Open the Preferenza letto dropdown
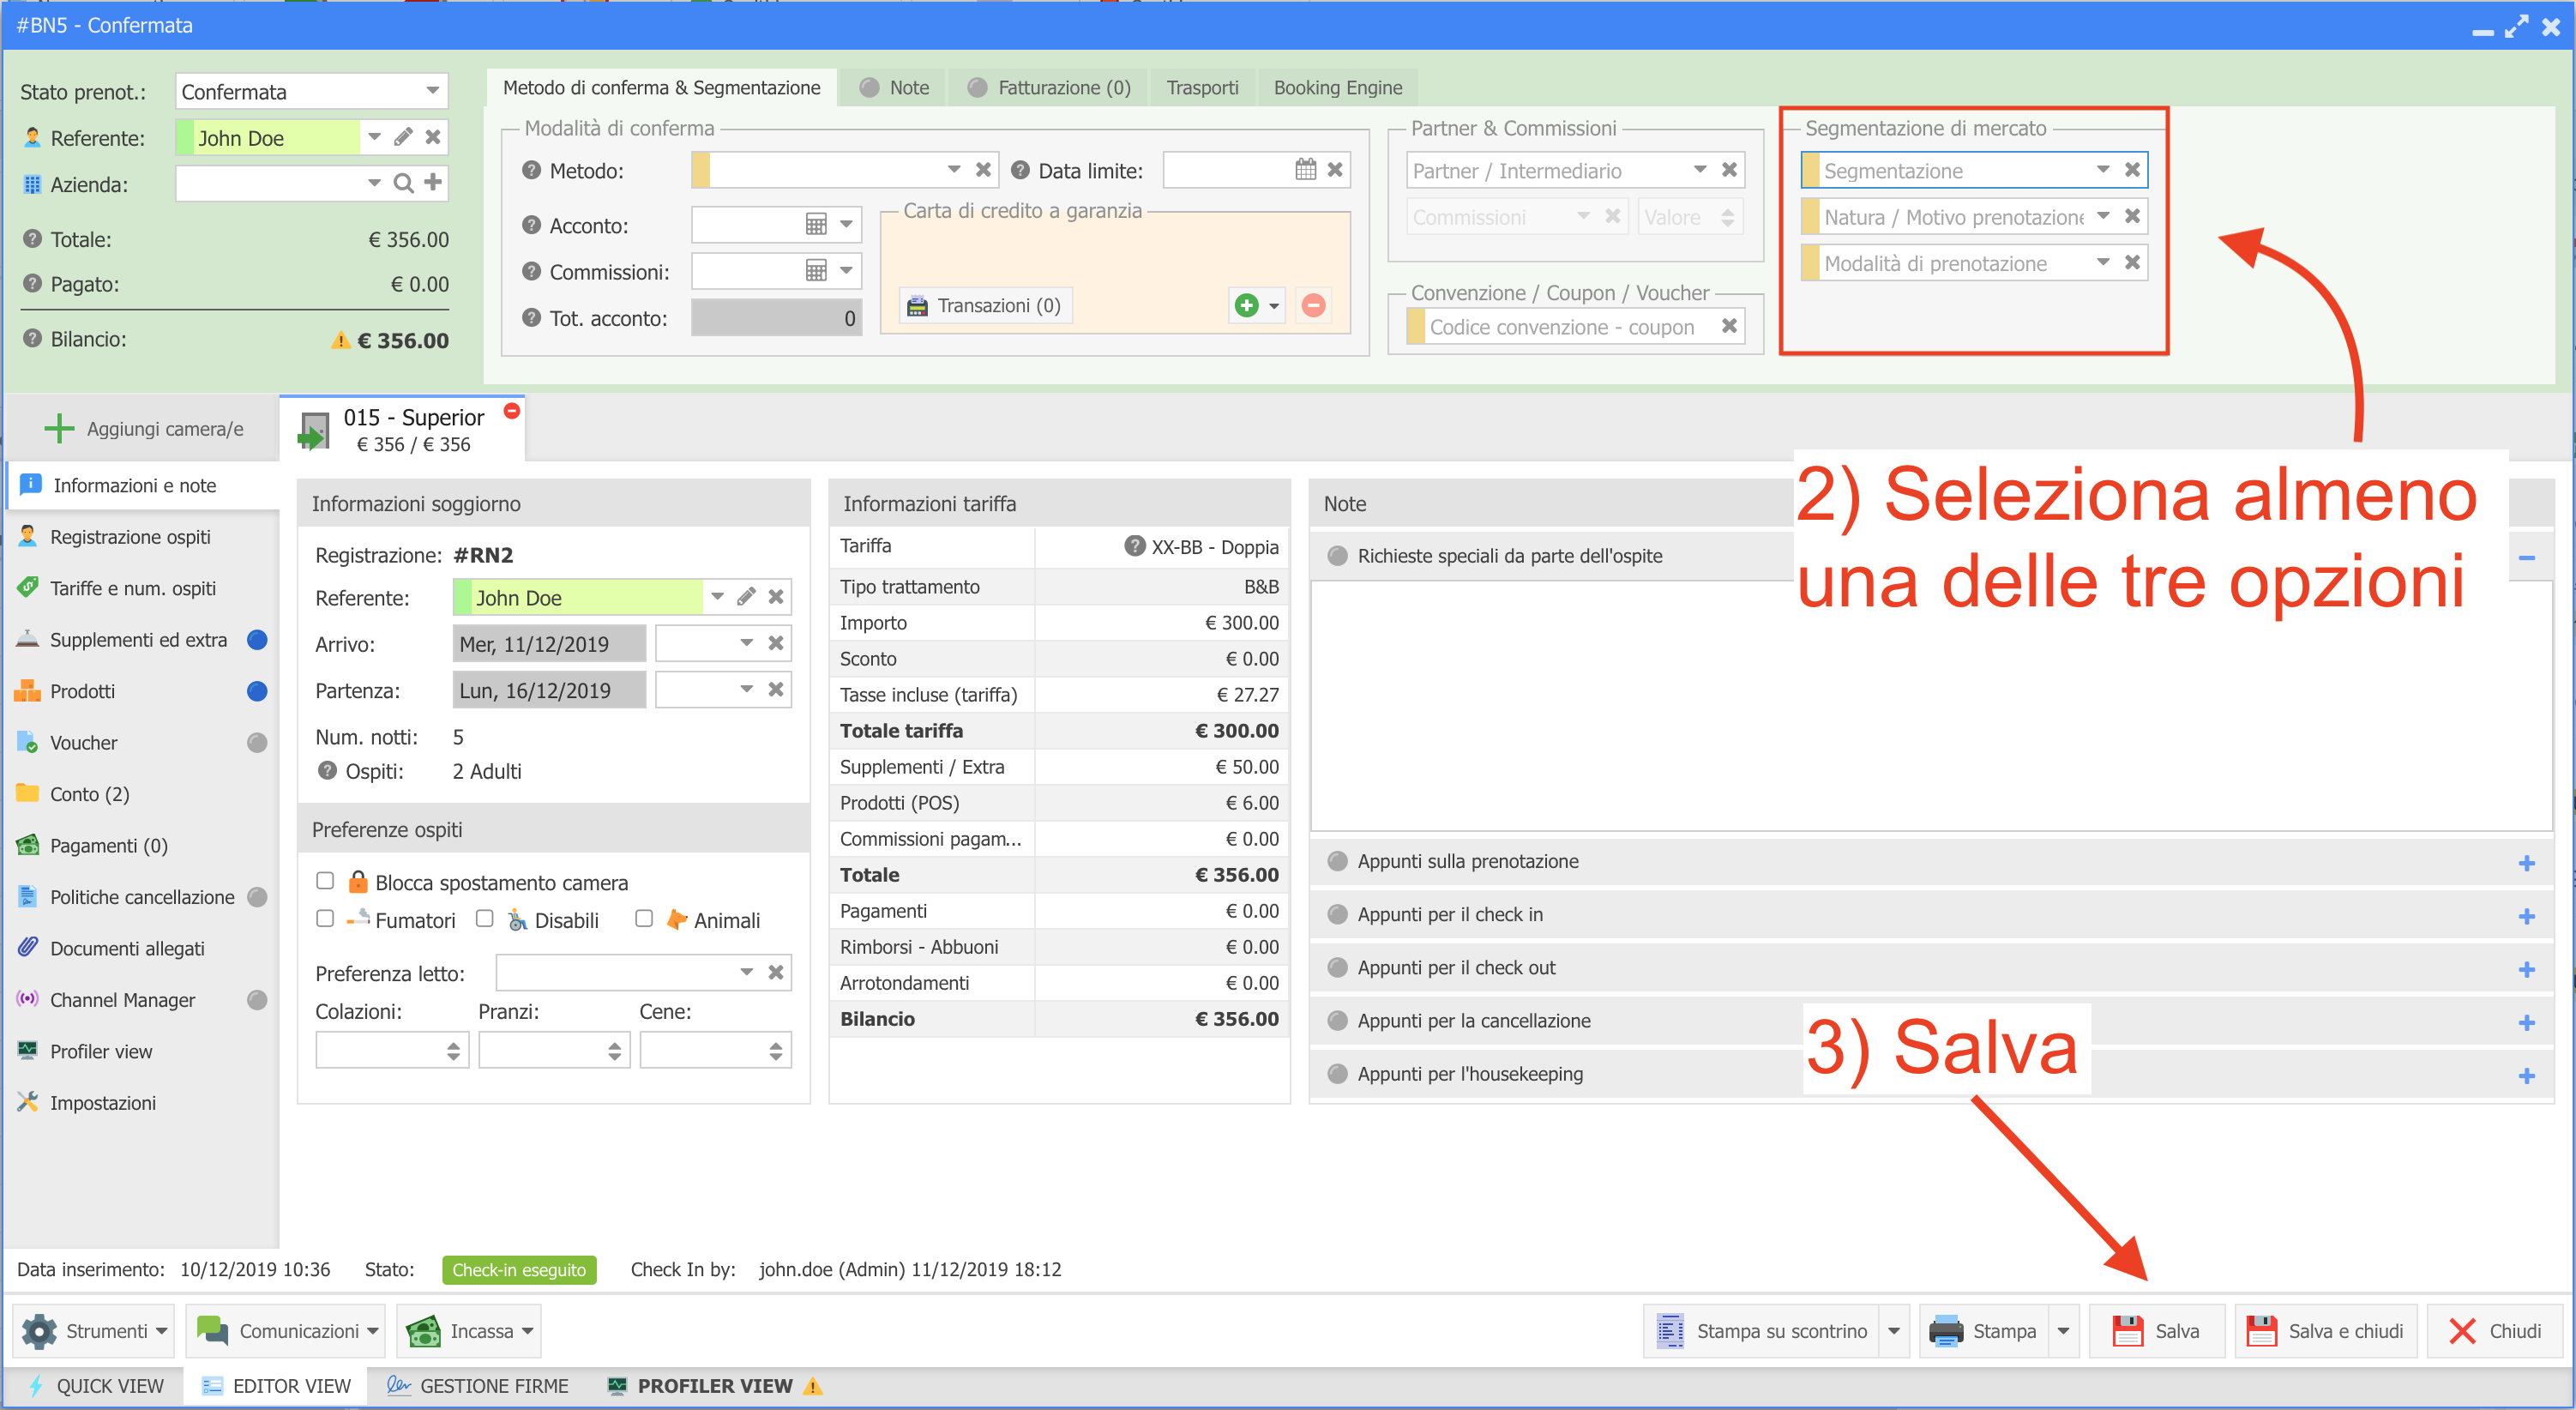 [x=746, y=971]
